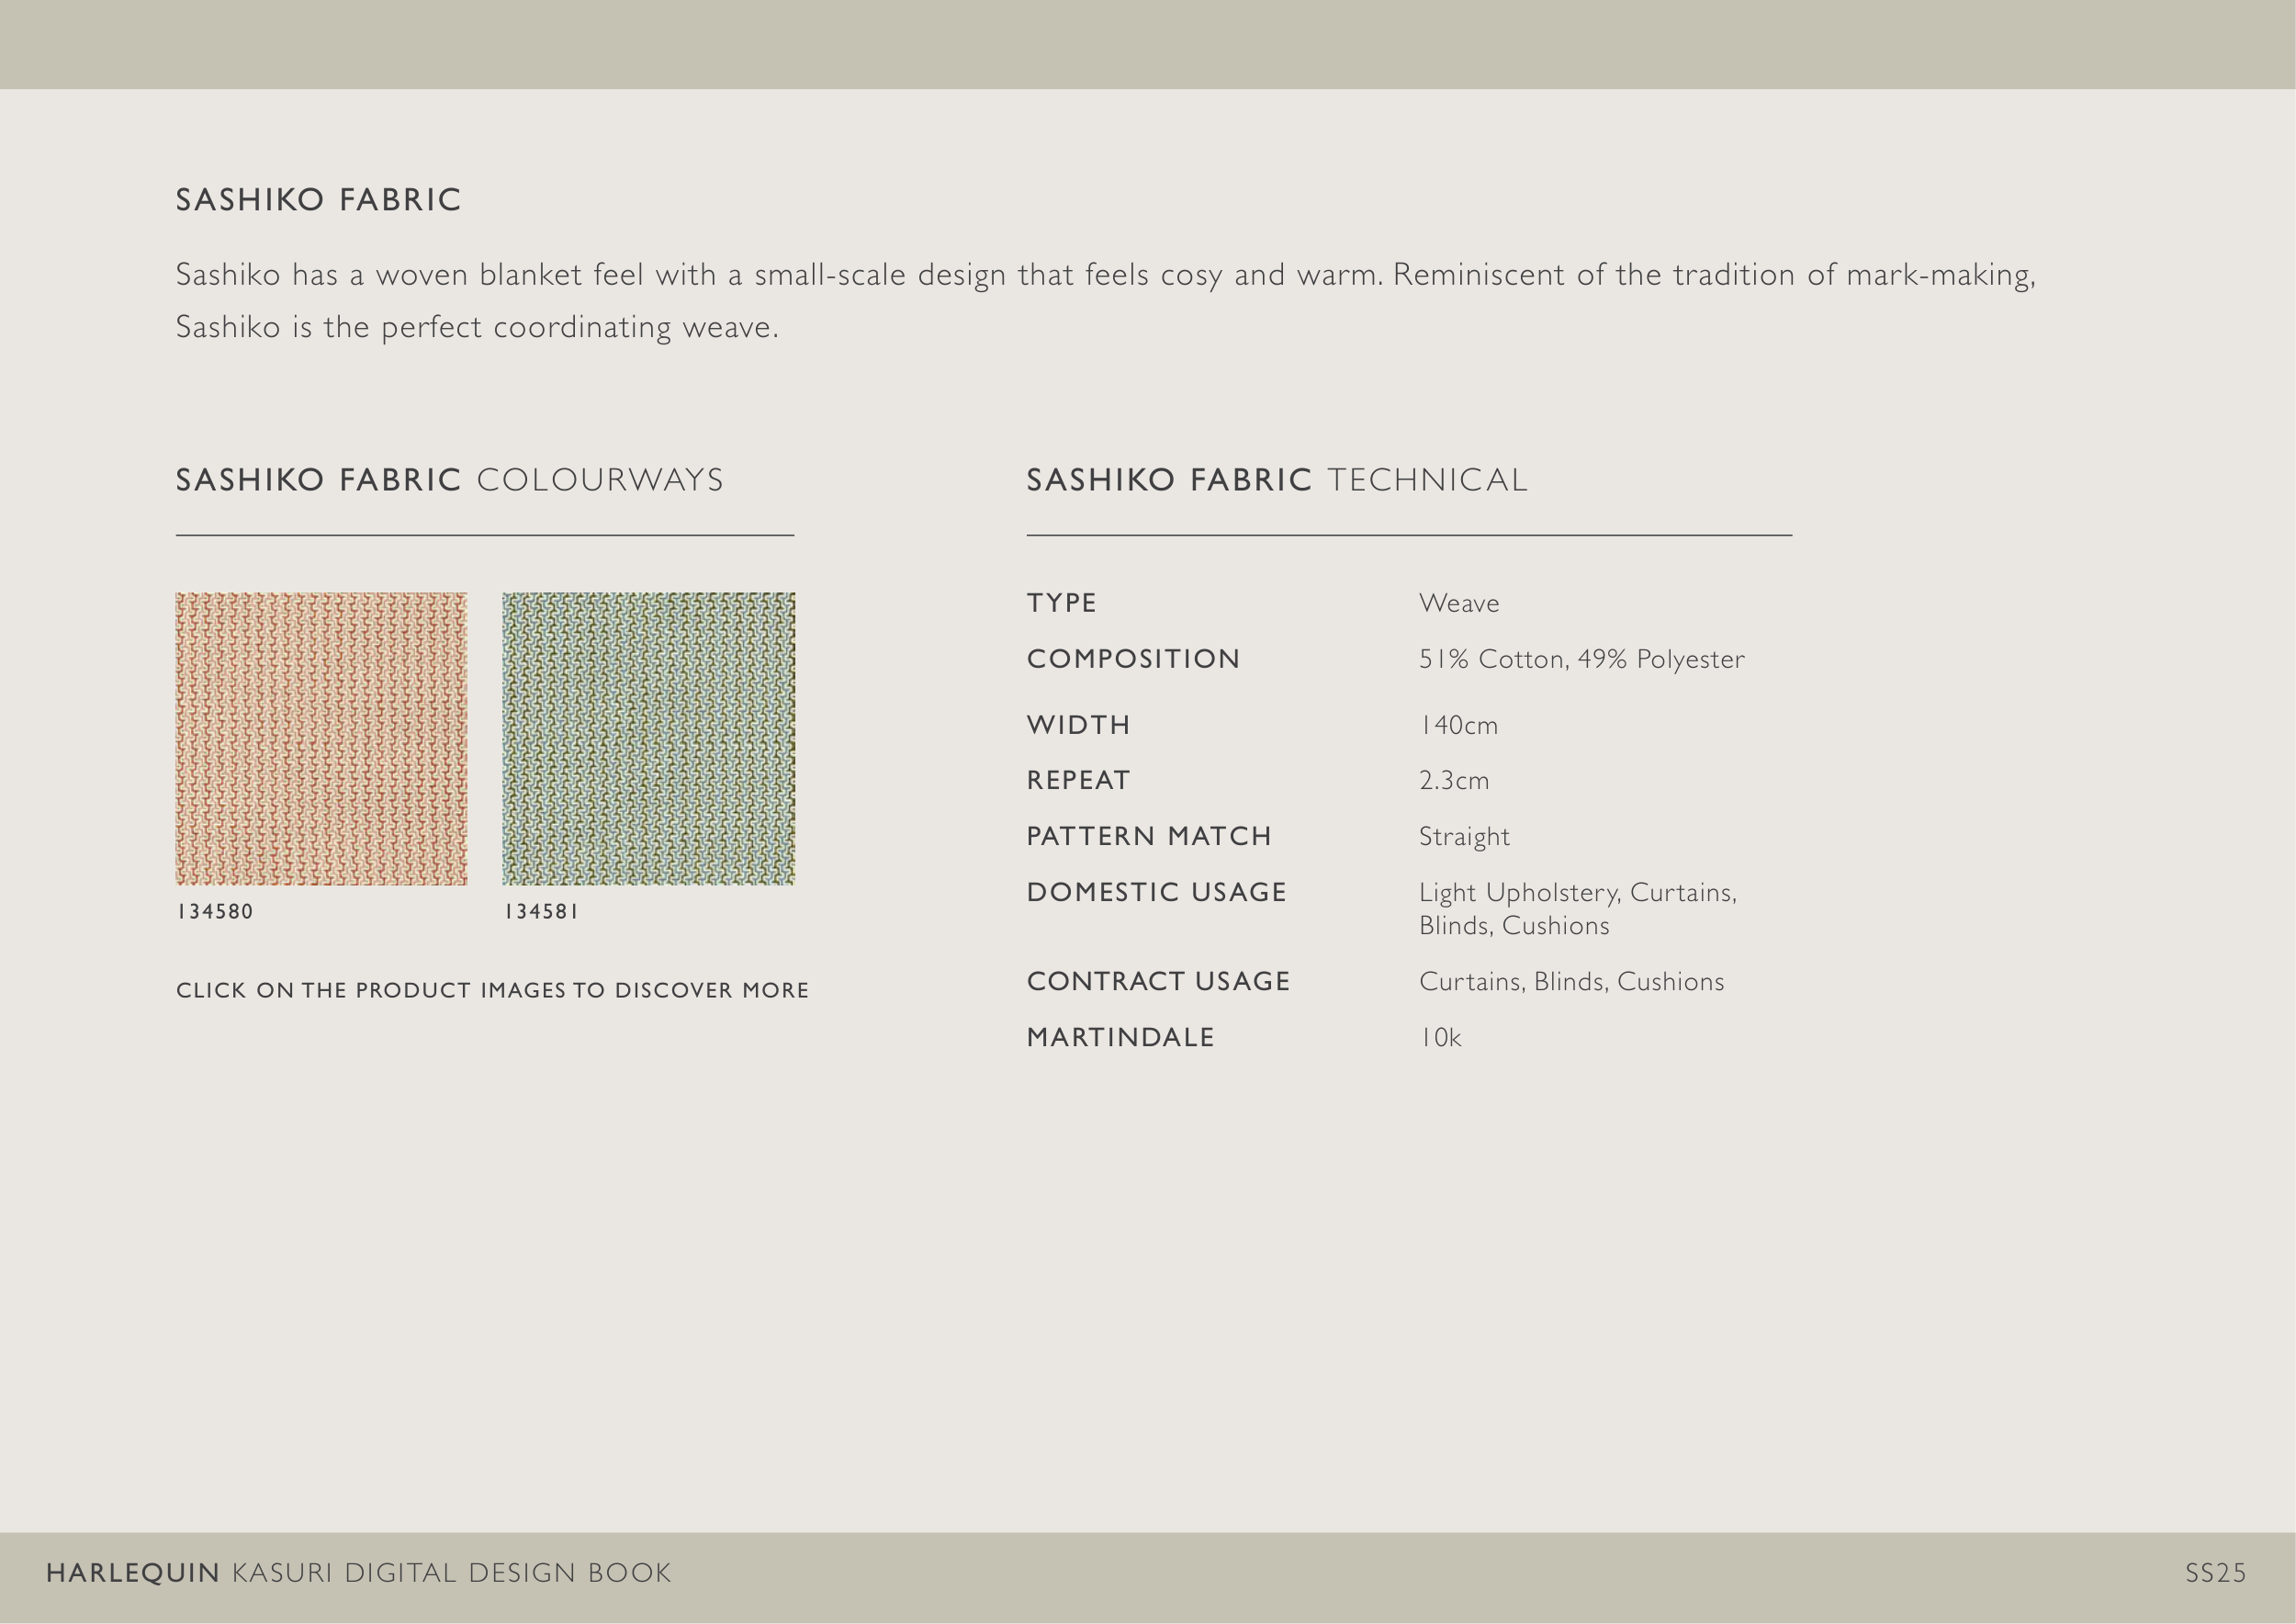Click Kasuri Digital Design Book footer text
2296x1624 pixels.
click(x=451, y=1573)
